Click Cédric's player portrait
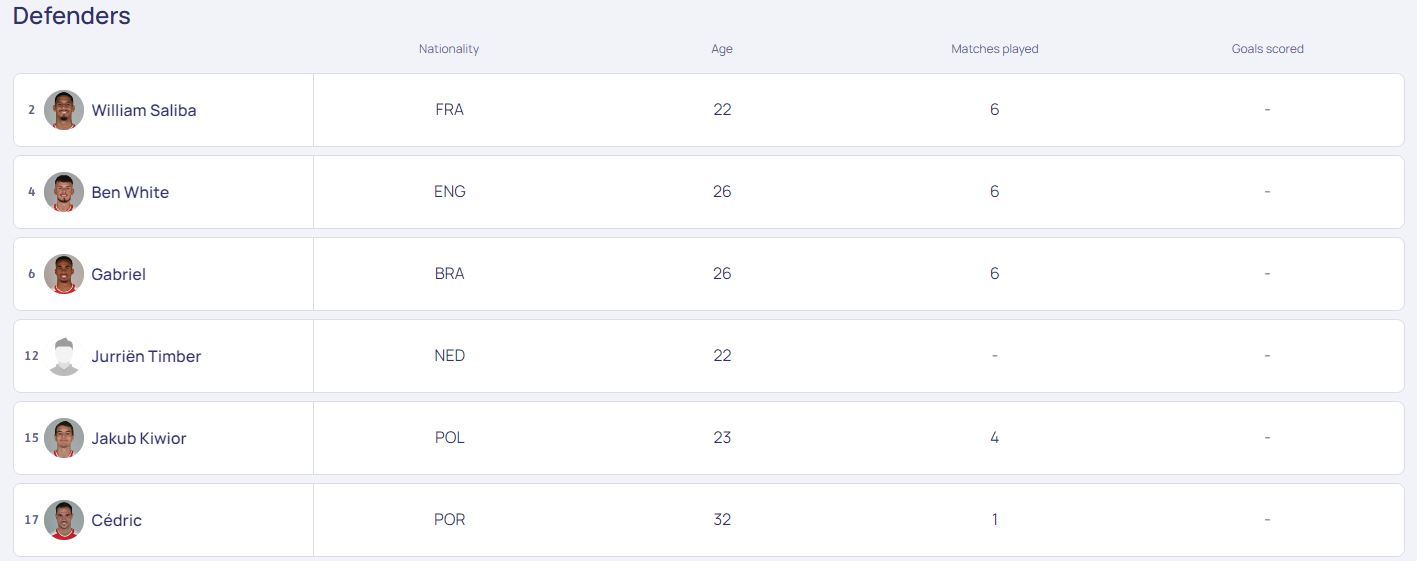Image resolution: width=1417 pixels, height=561 pixels. point(64,520)
